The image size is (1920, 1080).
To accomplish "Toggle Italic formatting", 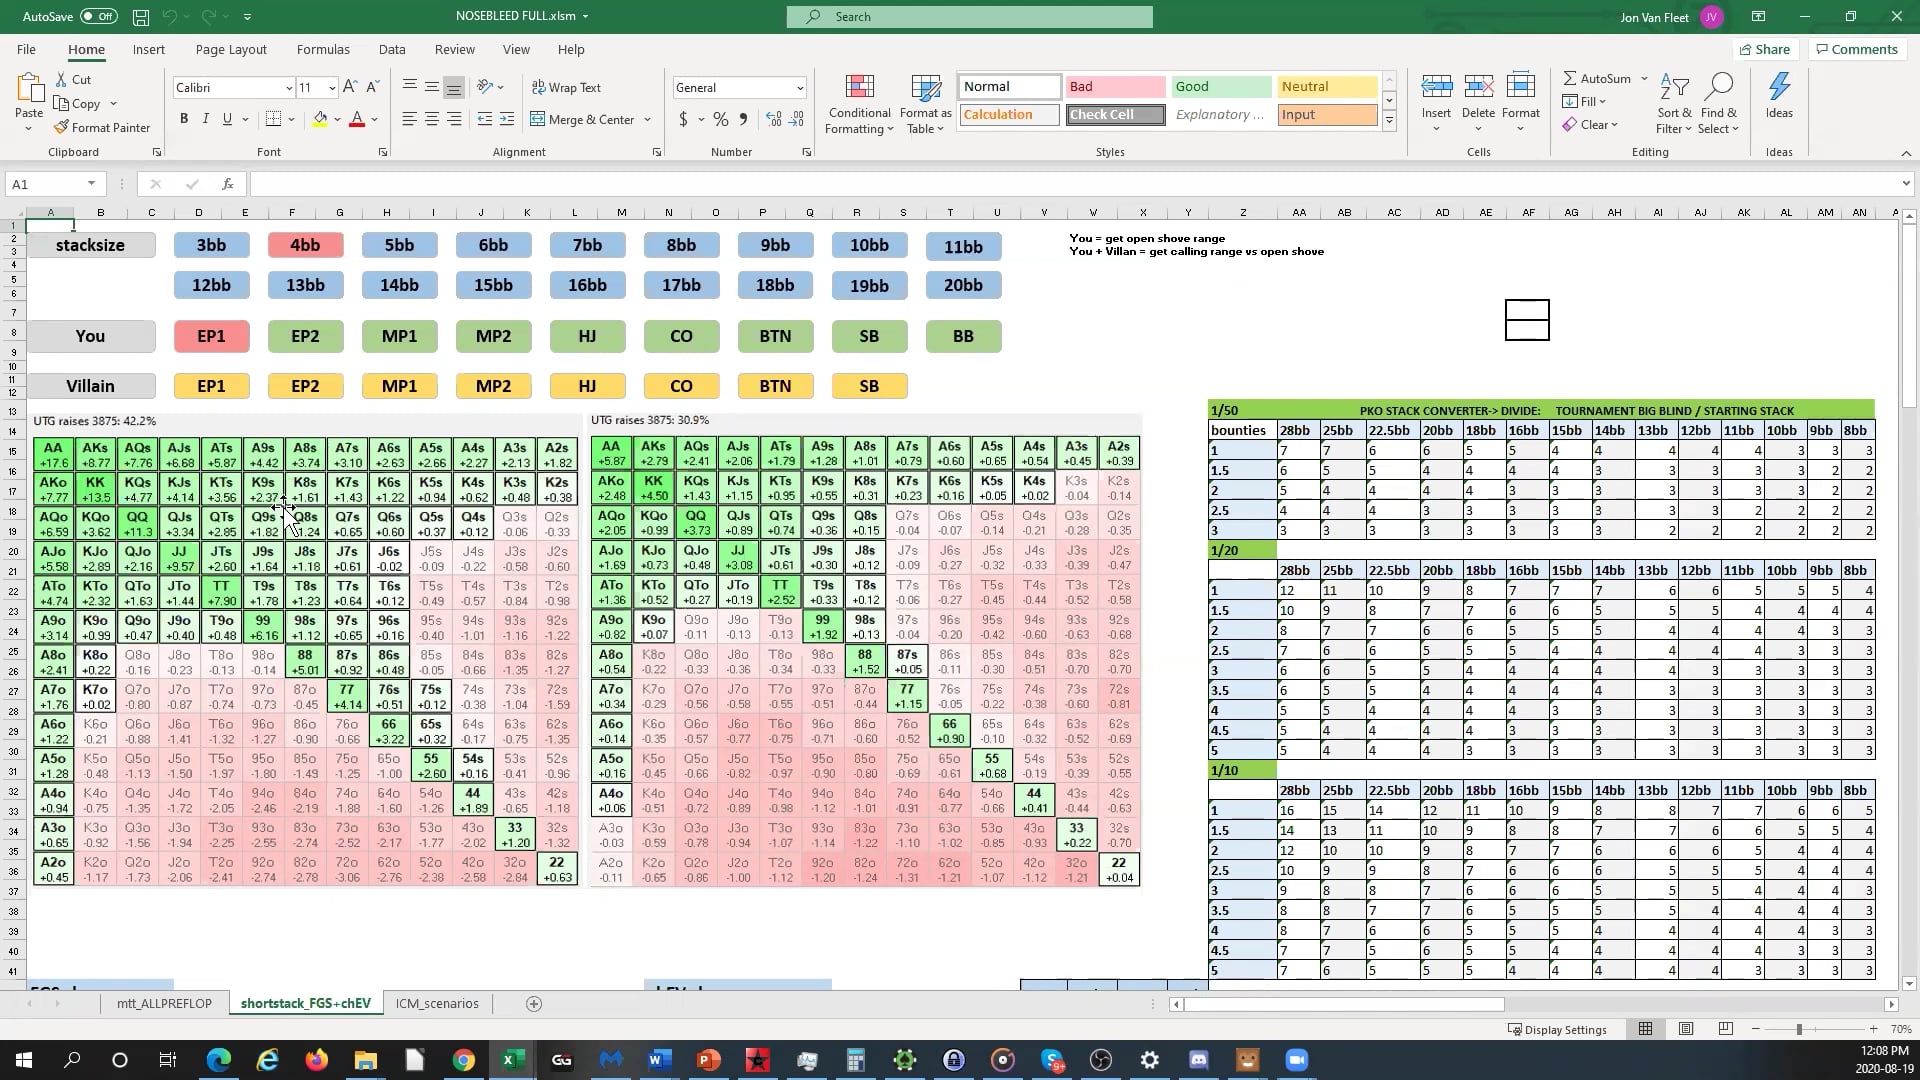I will [x=206, y=118].
